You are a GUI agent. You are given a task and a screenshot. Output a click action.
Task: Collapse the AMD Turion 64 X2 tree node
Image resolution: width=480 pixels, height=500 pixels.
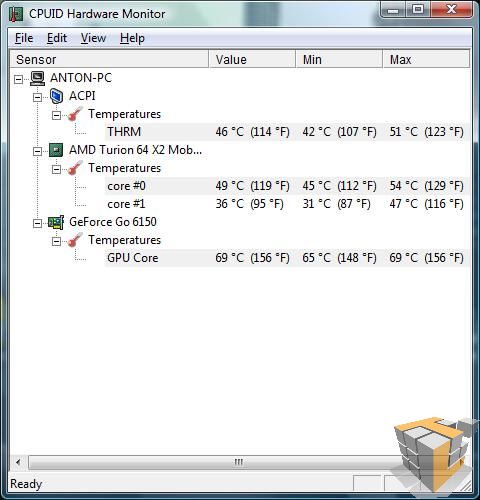click(x=37, y=151)
